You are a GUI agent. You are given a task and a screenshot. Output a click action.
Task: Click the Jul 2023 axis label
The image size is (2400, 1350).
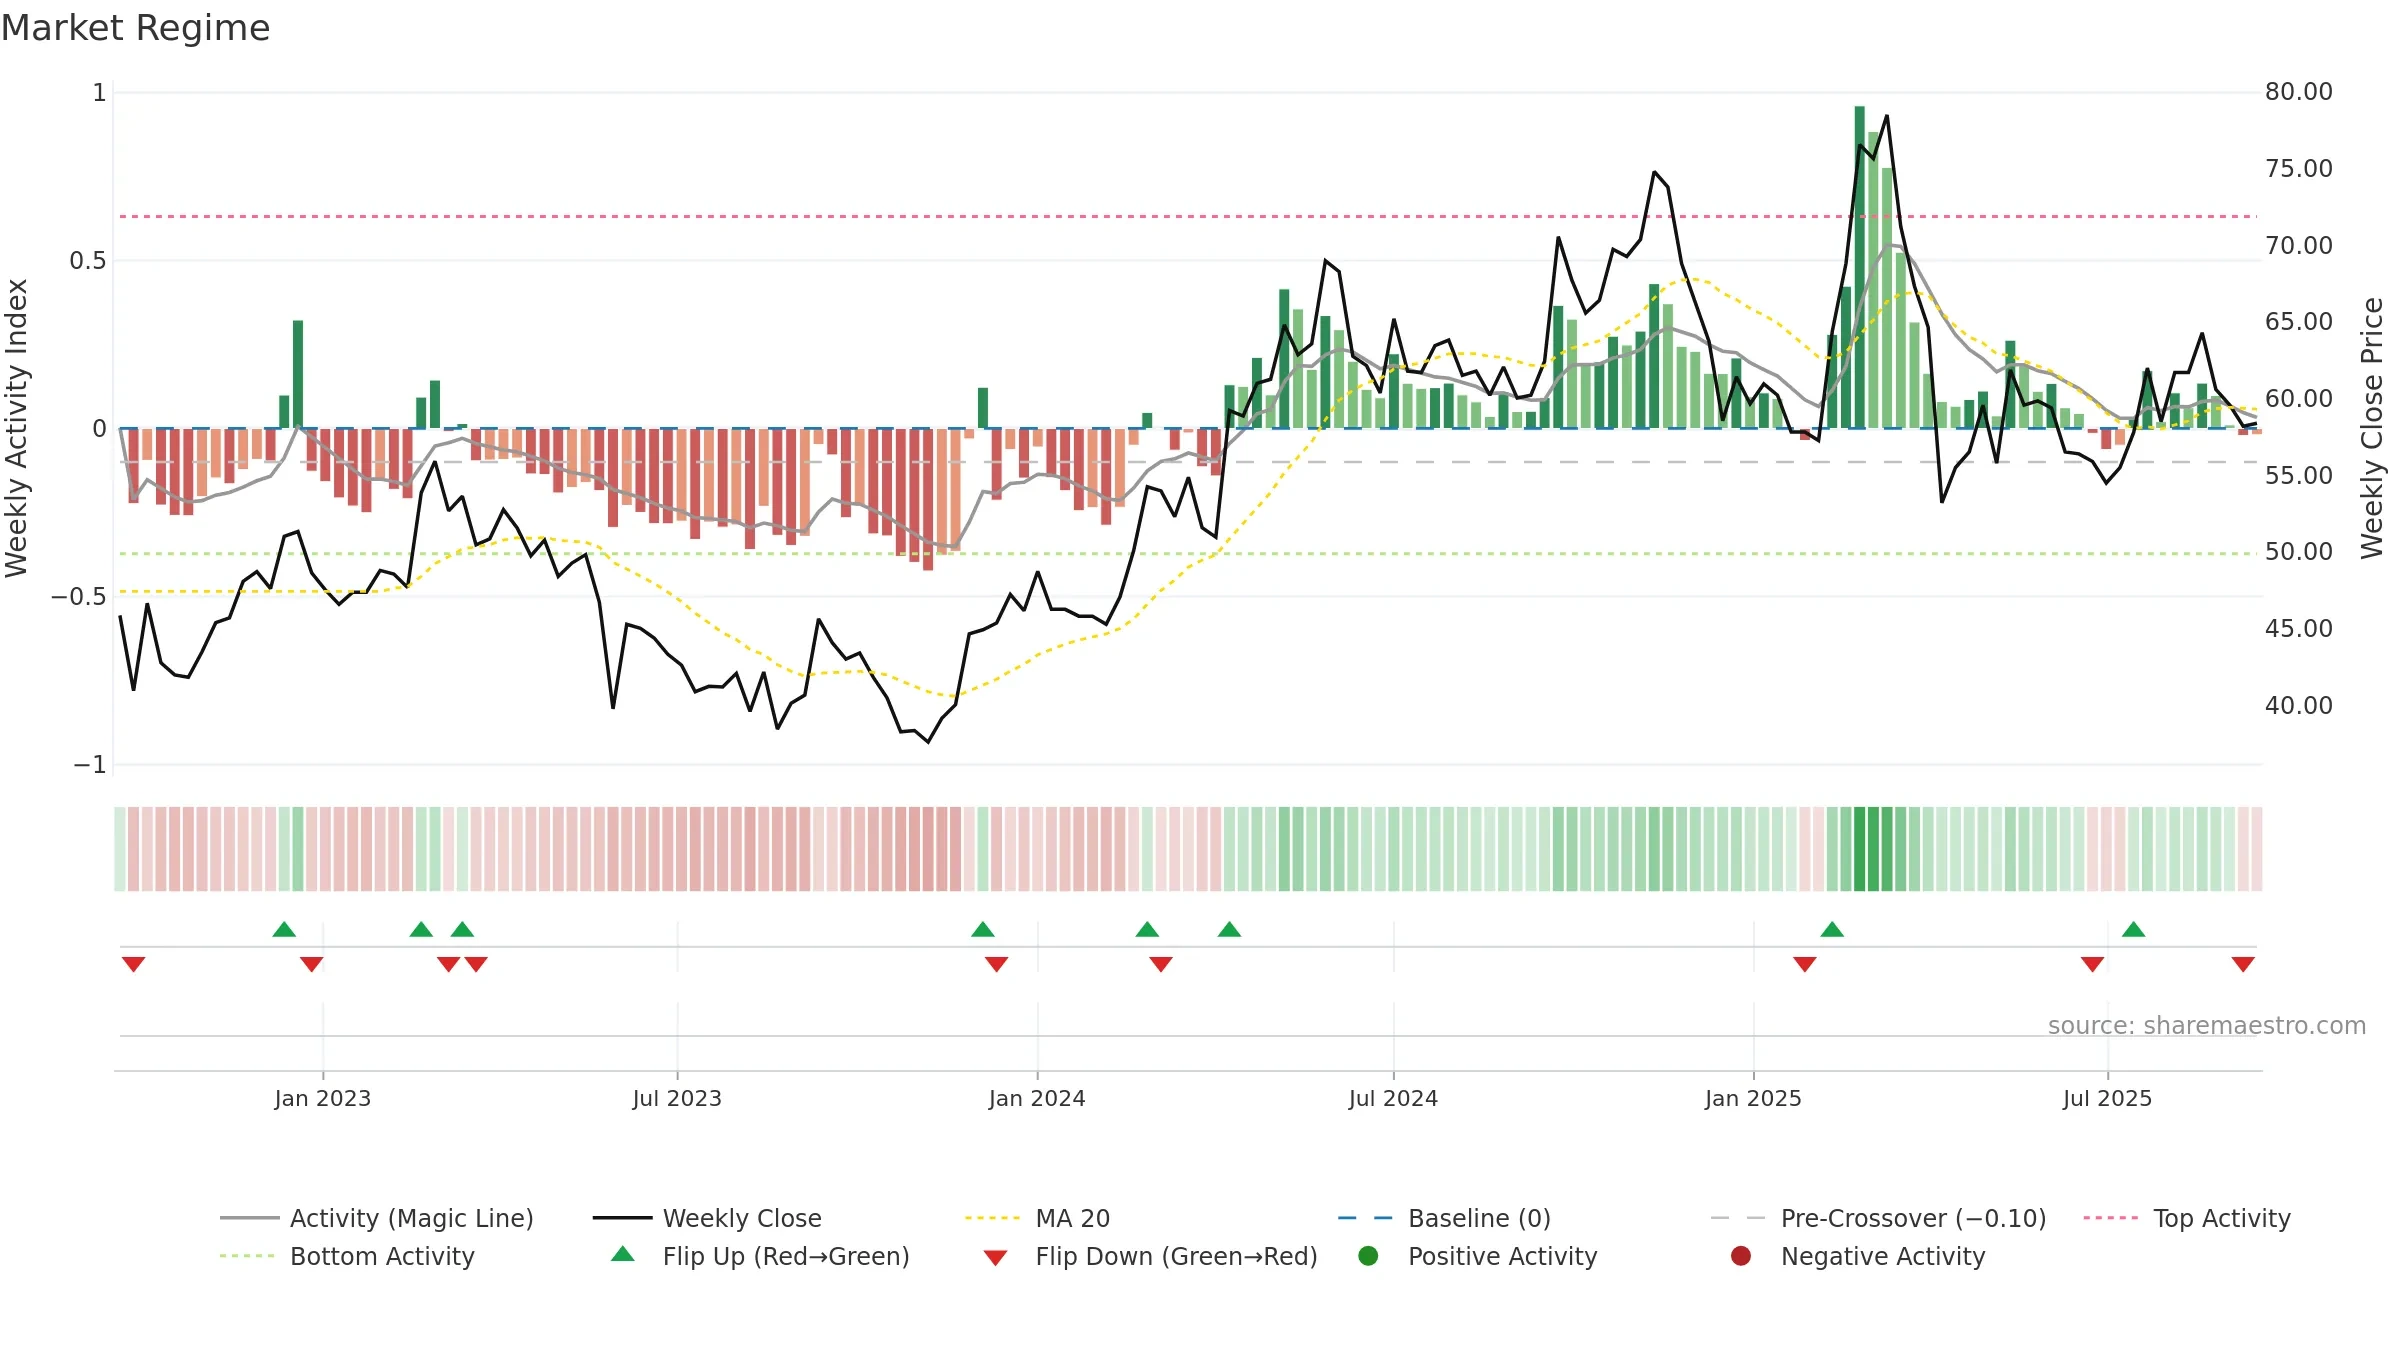677,1098
